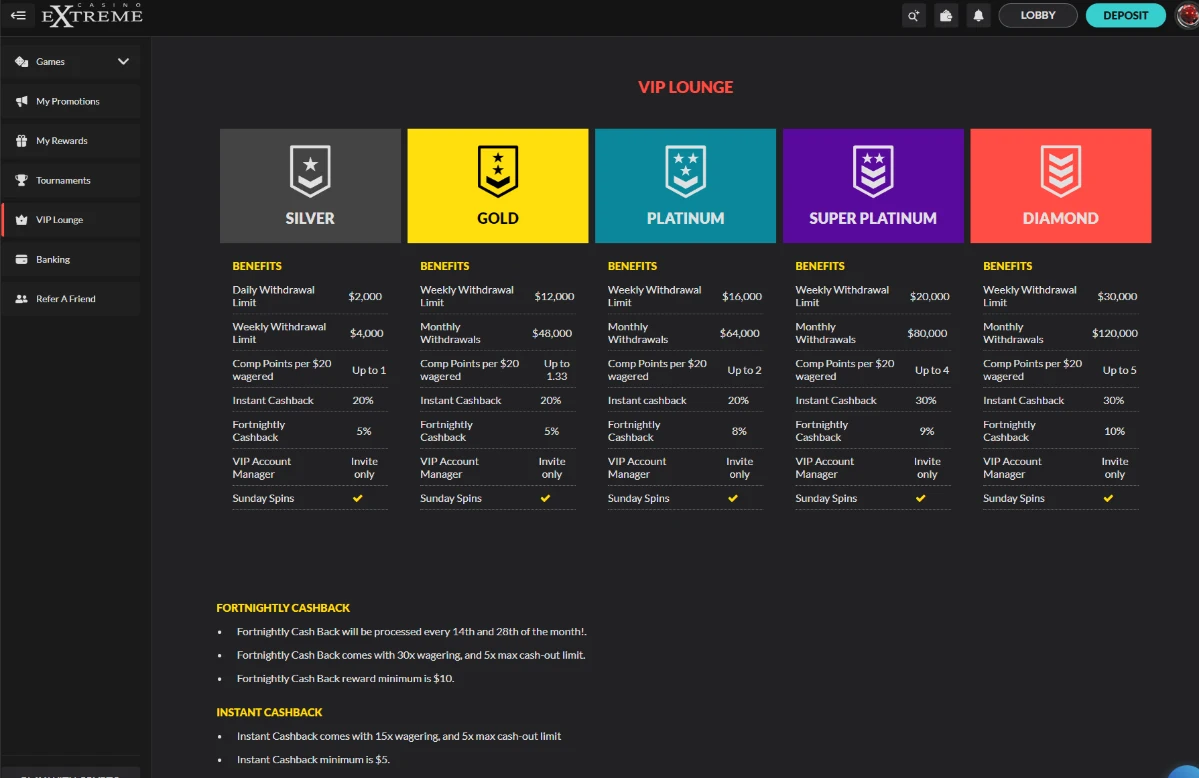Image resolution: width=1199 pixels, height=778 pixels.
Task: Click Super Platinum fortnightly cashback 9%
Action: coord(927,431)
